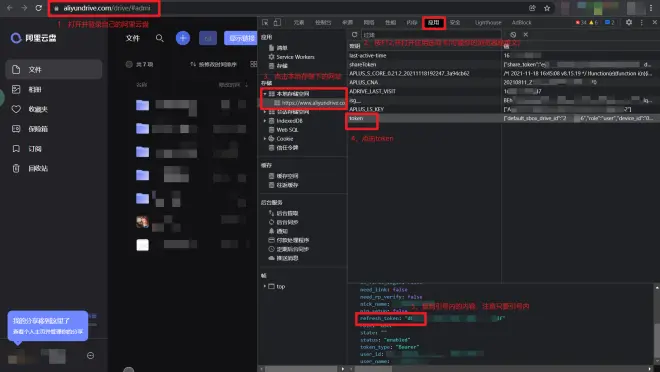Screen dimensions: 660x372
Task: Click the blue share tooltip bubble
Action: [x=48, y=326]
